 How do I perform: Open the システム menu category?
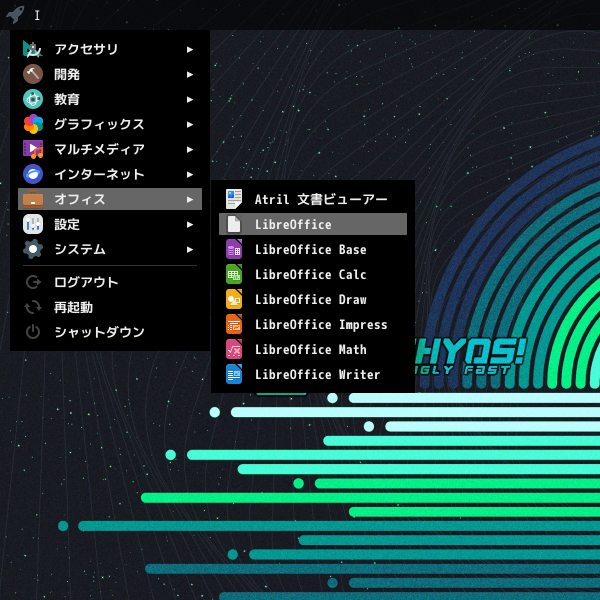(110, 249)
